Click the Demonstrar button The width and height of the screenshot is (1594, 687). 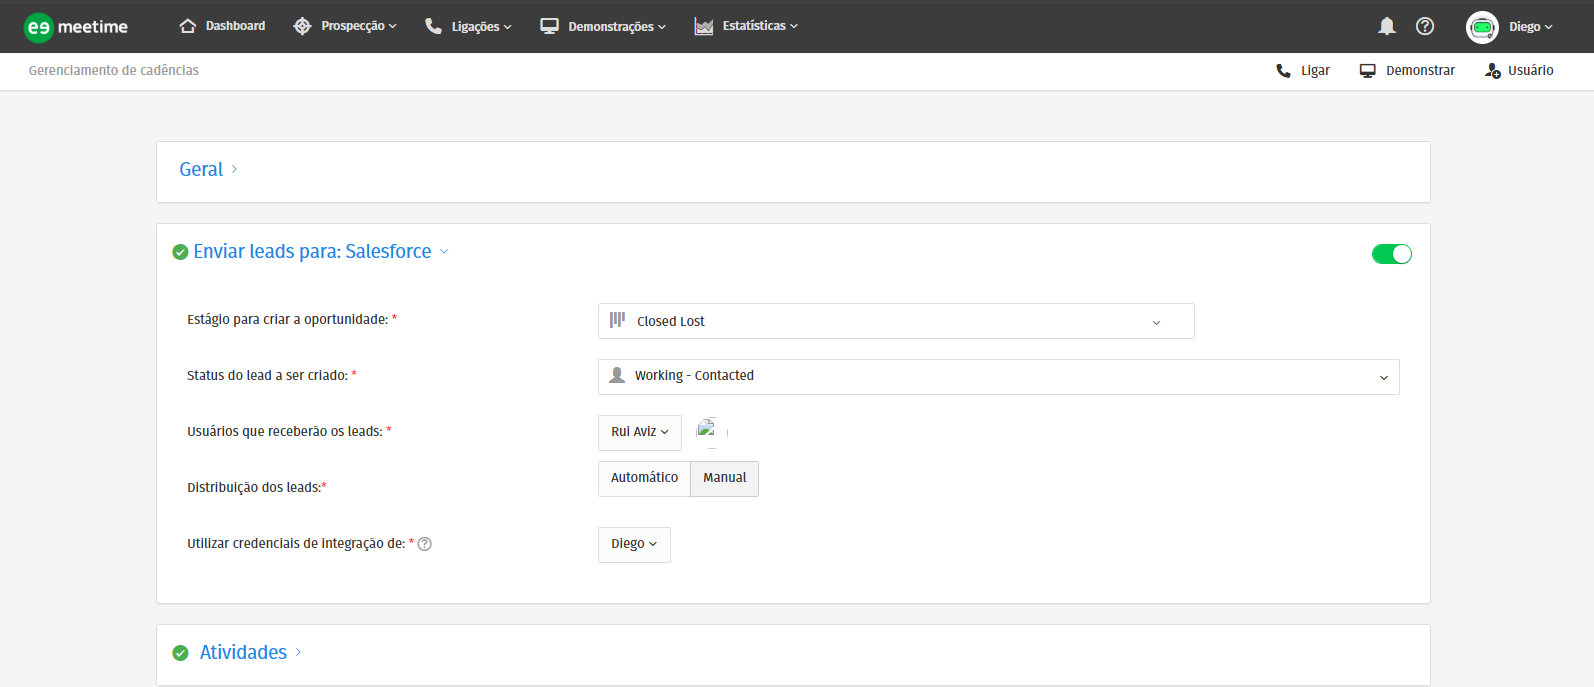pos(1407,70)
